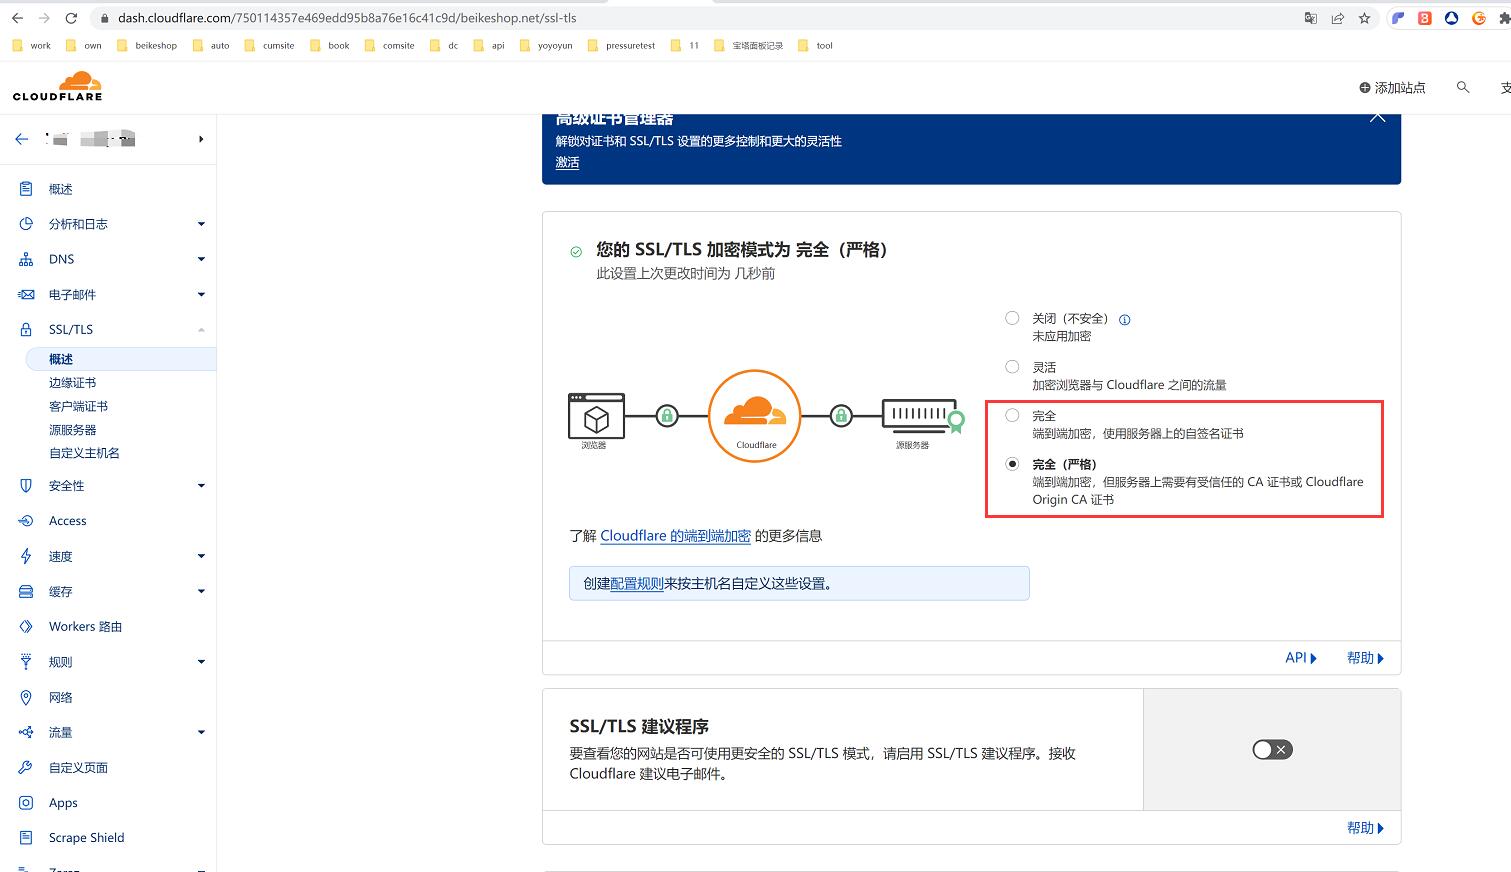Open the 配置规则 link
Image resolution: width=1511 pixels, height=872 pixels.
click(637, 583)
